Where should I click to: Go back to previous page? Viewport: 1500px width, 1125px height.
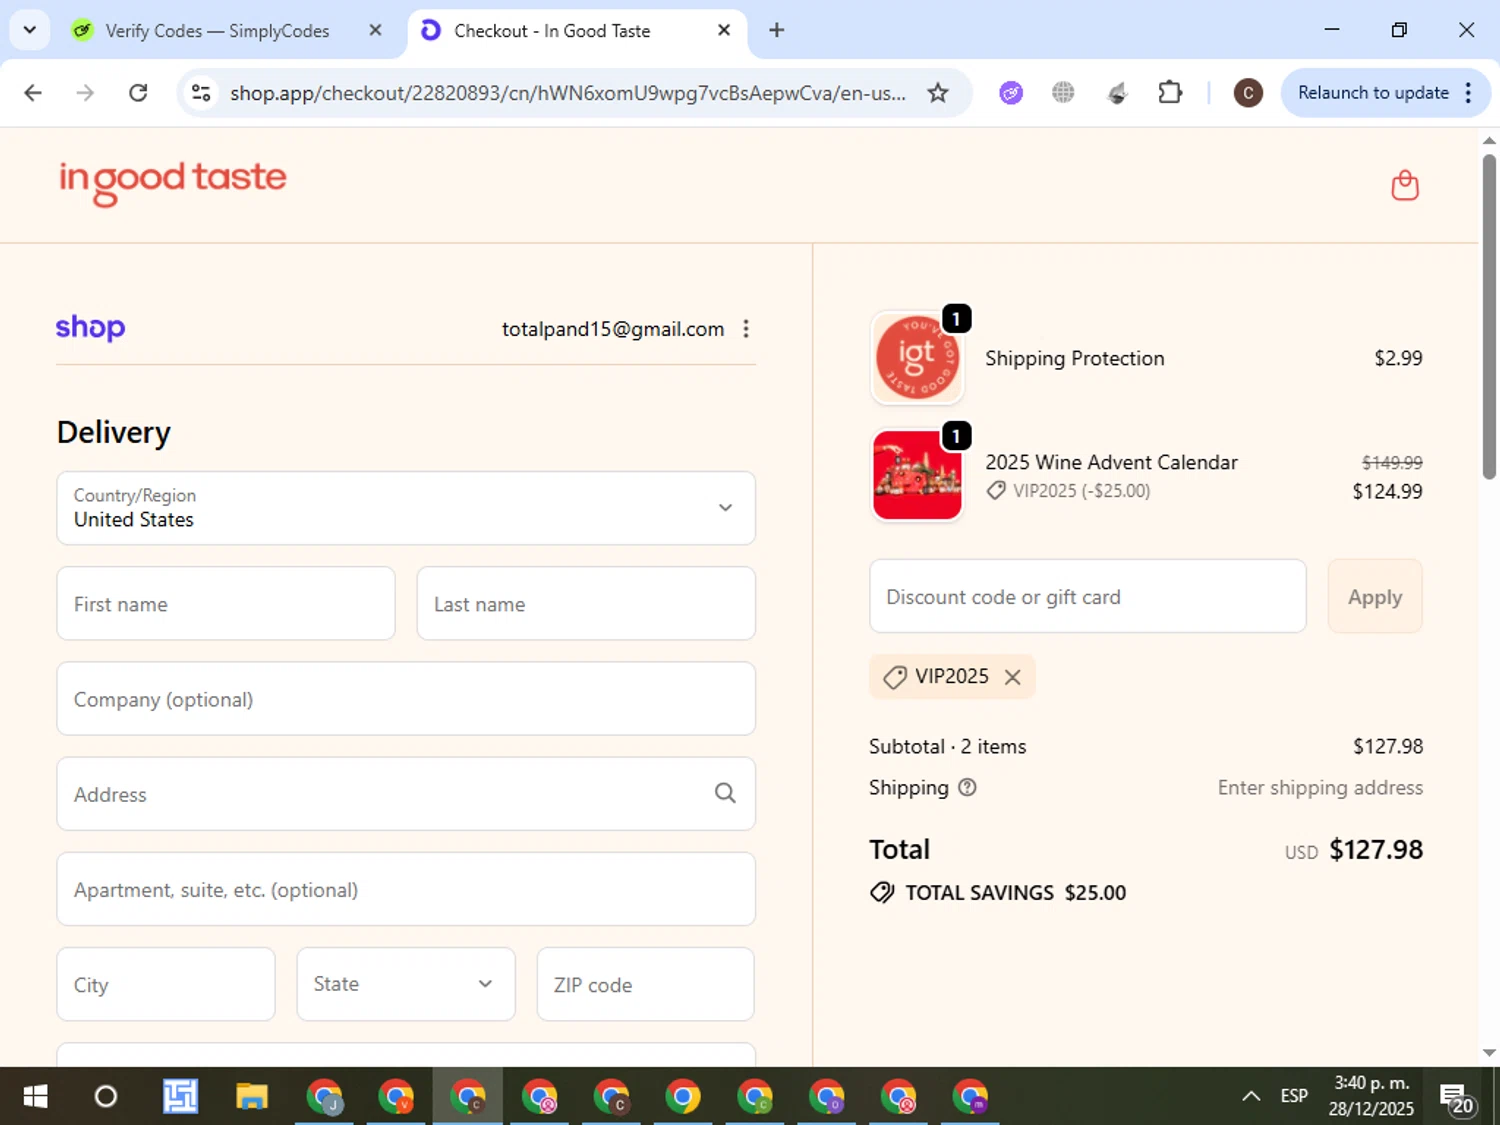(x=33, y=93)
